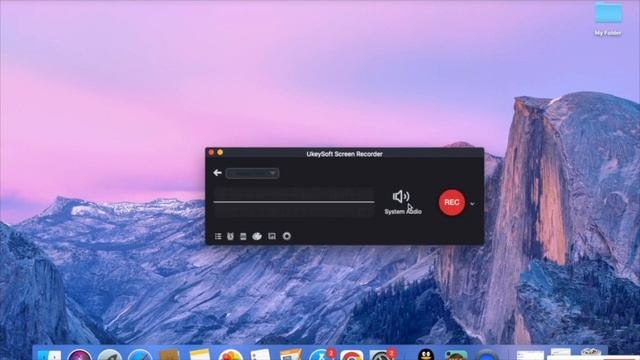Open Safari compass in the dock
Viewport: 640px width, 360px height.
pos(140,355)
